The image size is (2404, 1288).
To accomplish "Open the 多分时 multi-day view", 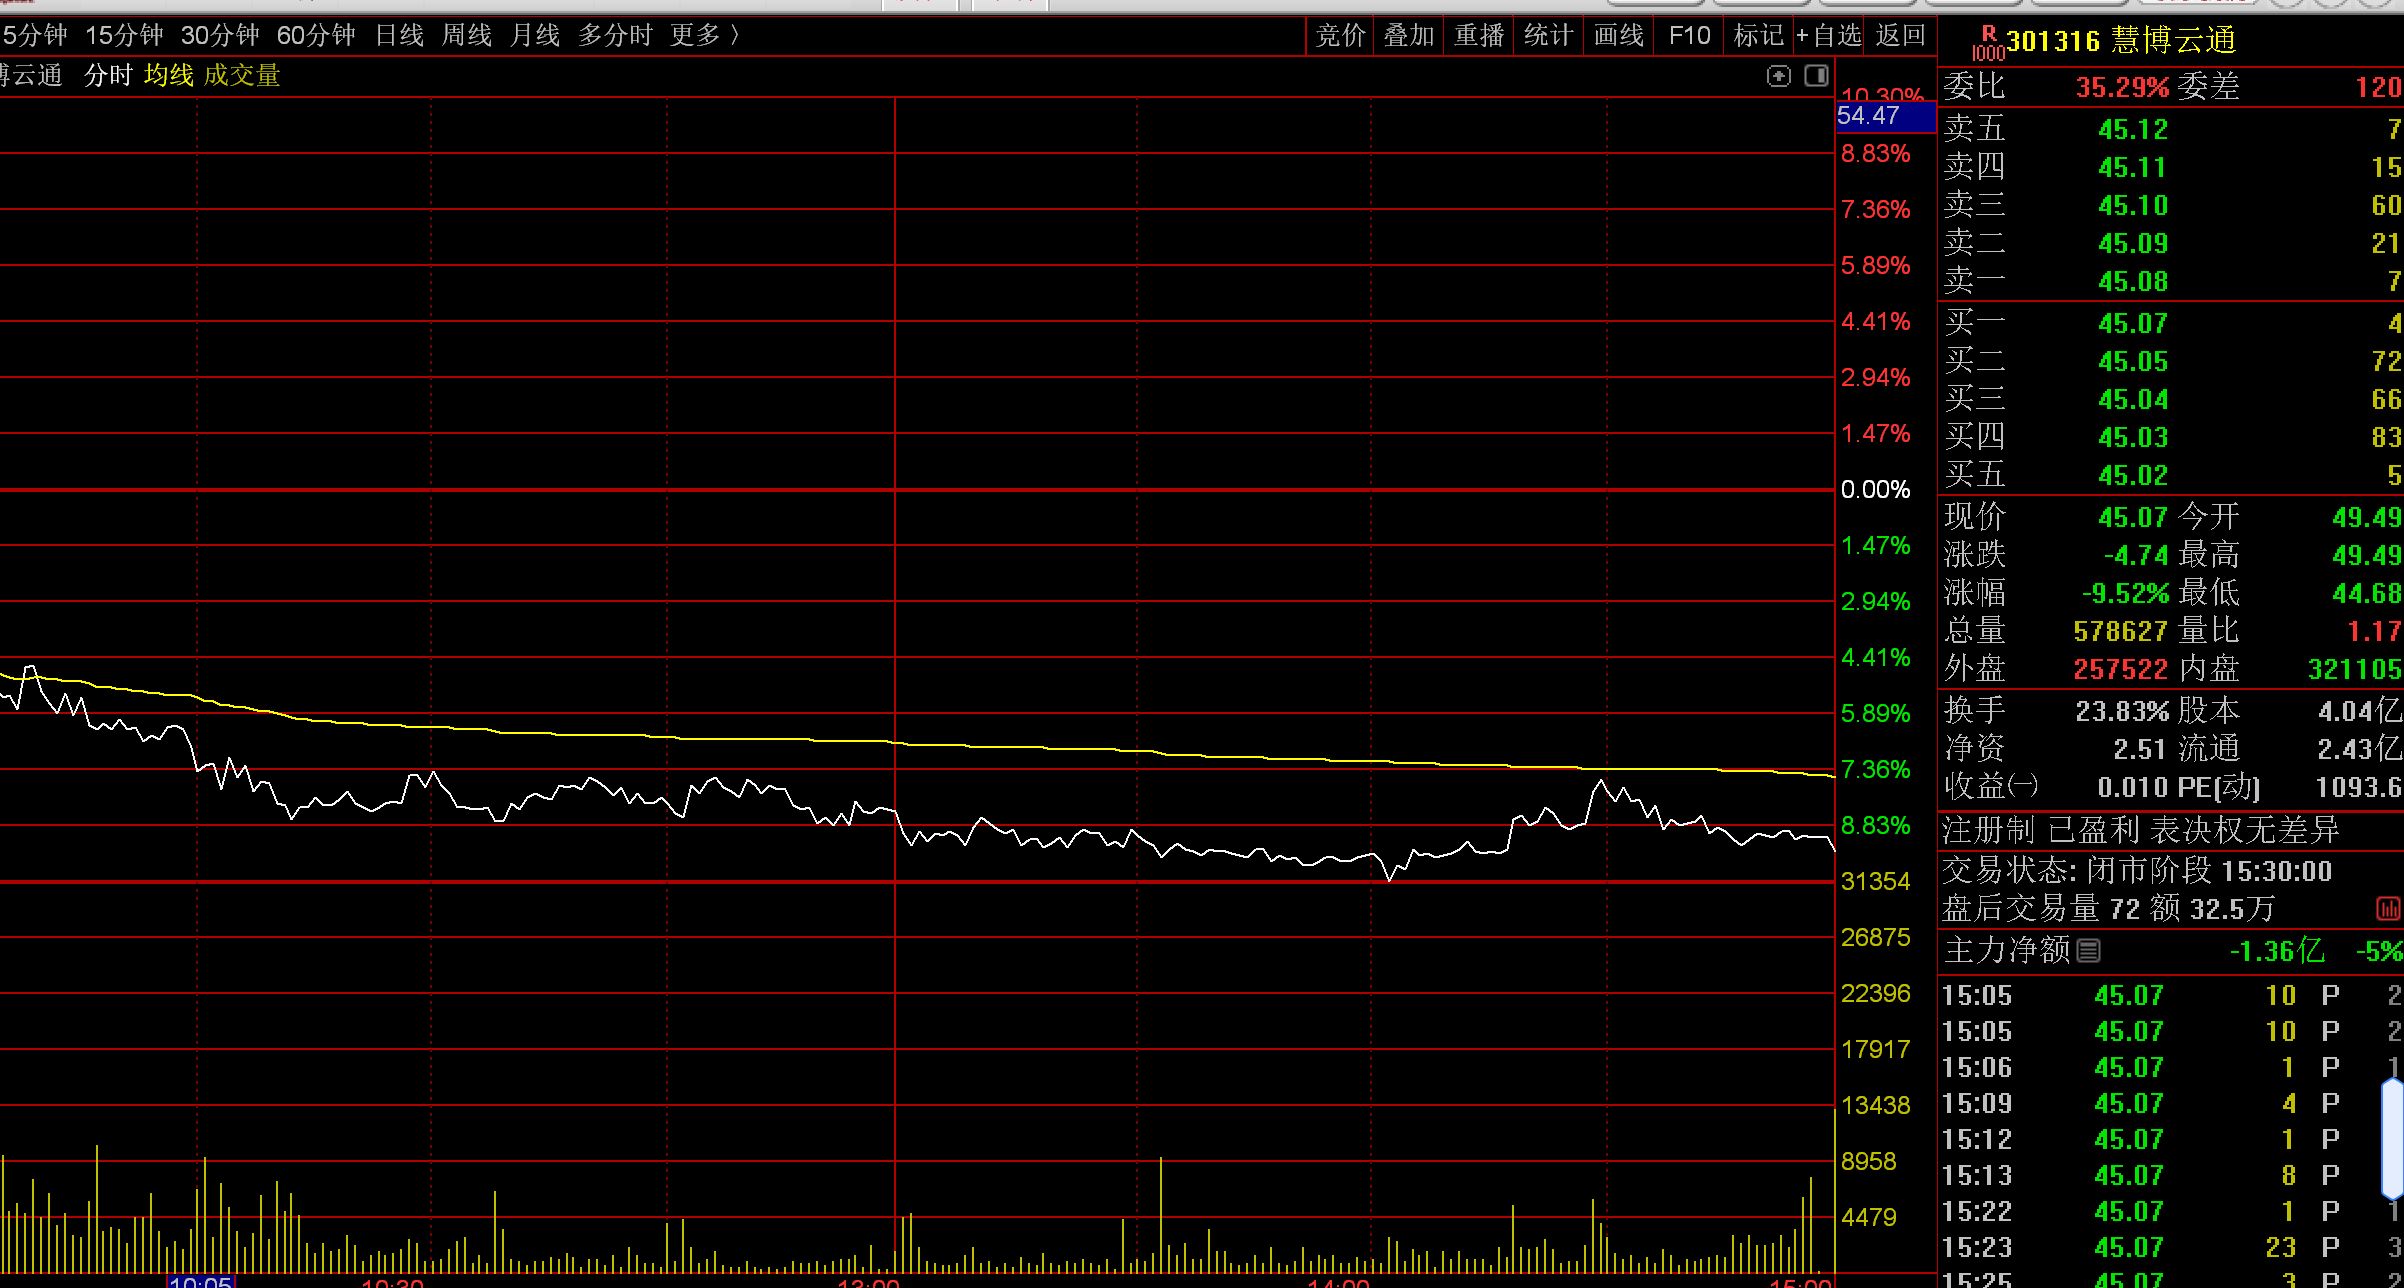I will [615, 36].
